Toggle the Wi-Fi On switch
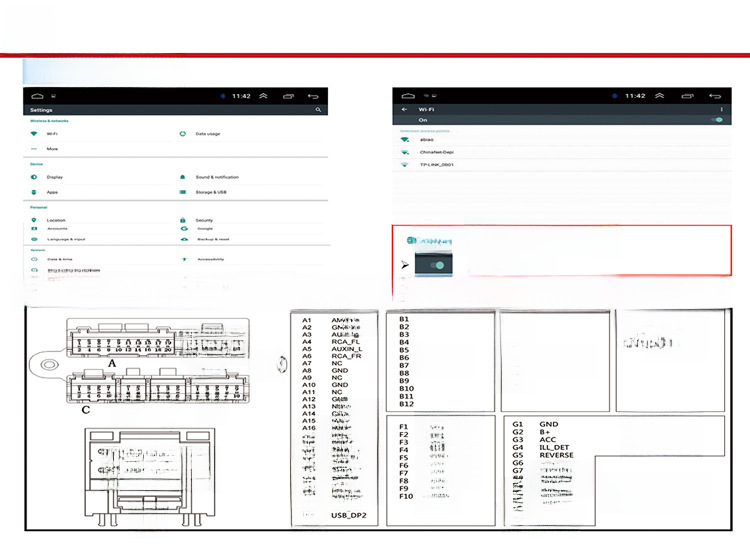Viewport: 750px width, 548px height. coord(717,120)
